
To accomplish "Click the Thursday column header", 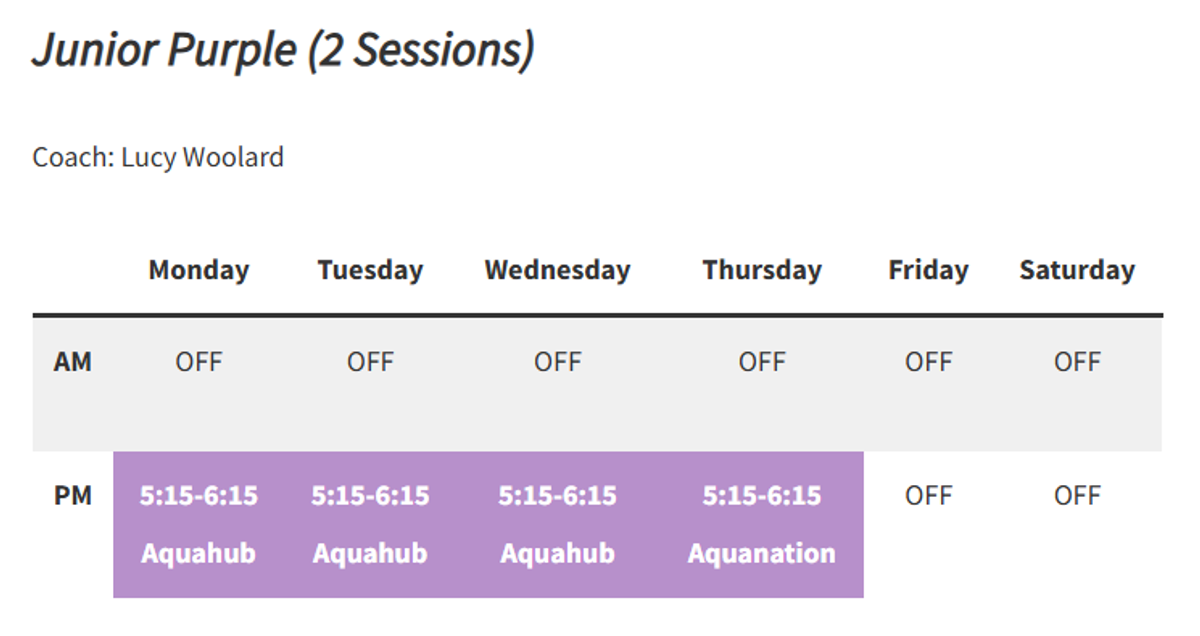I will click(762, 270).
